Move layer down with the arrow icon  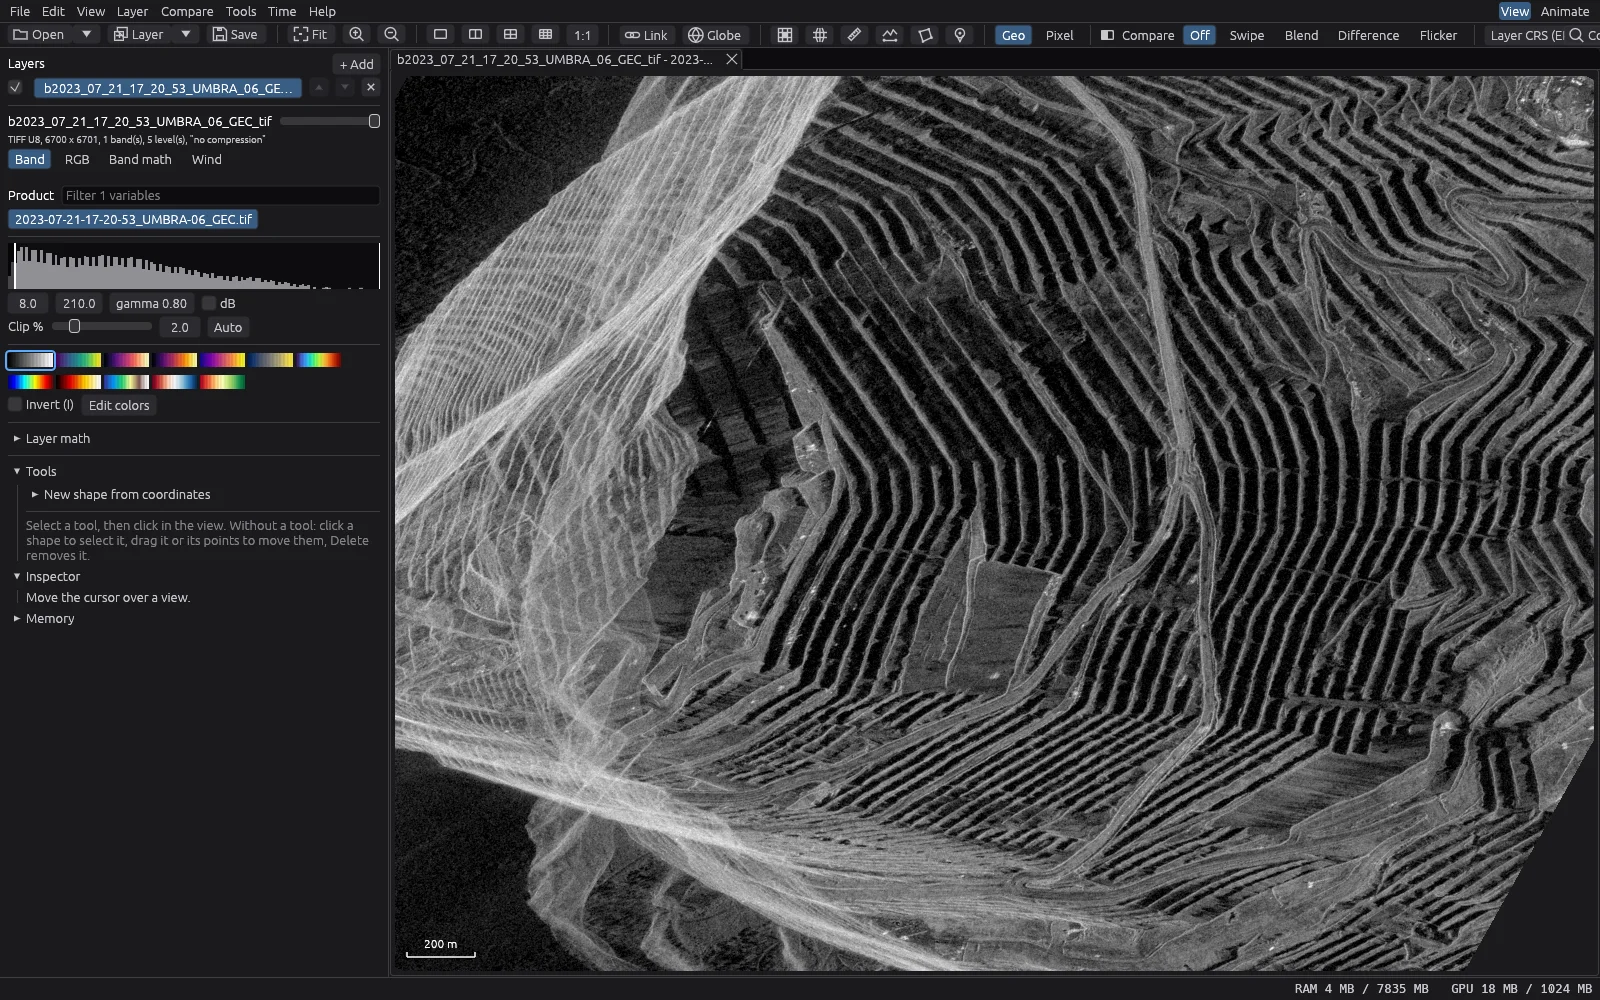(x=345, y=88)
